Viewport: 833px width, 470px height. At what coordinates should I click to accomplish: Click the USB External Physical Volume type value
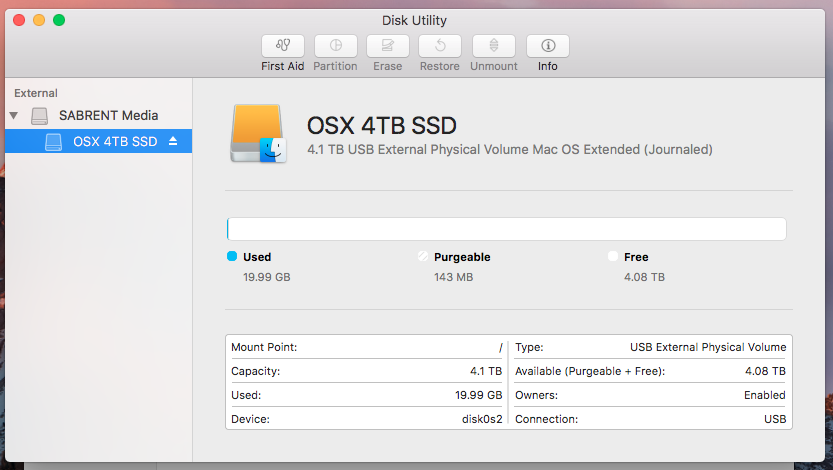click(x=708, y=347)
